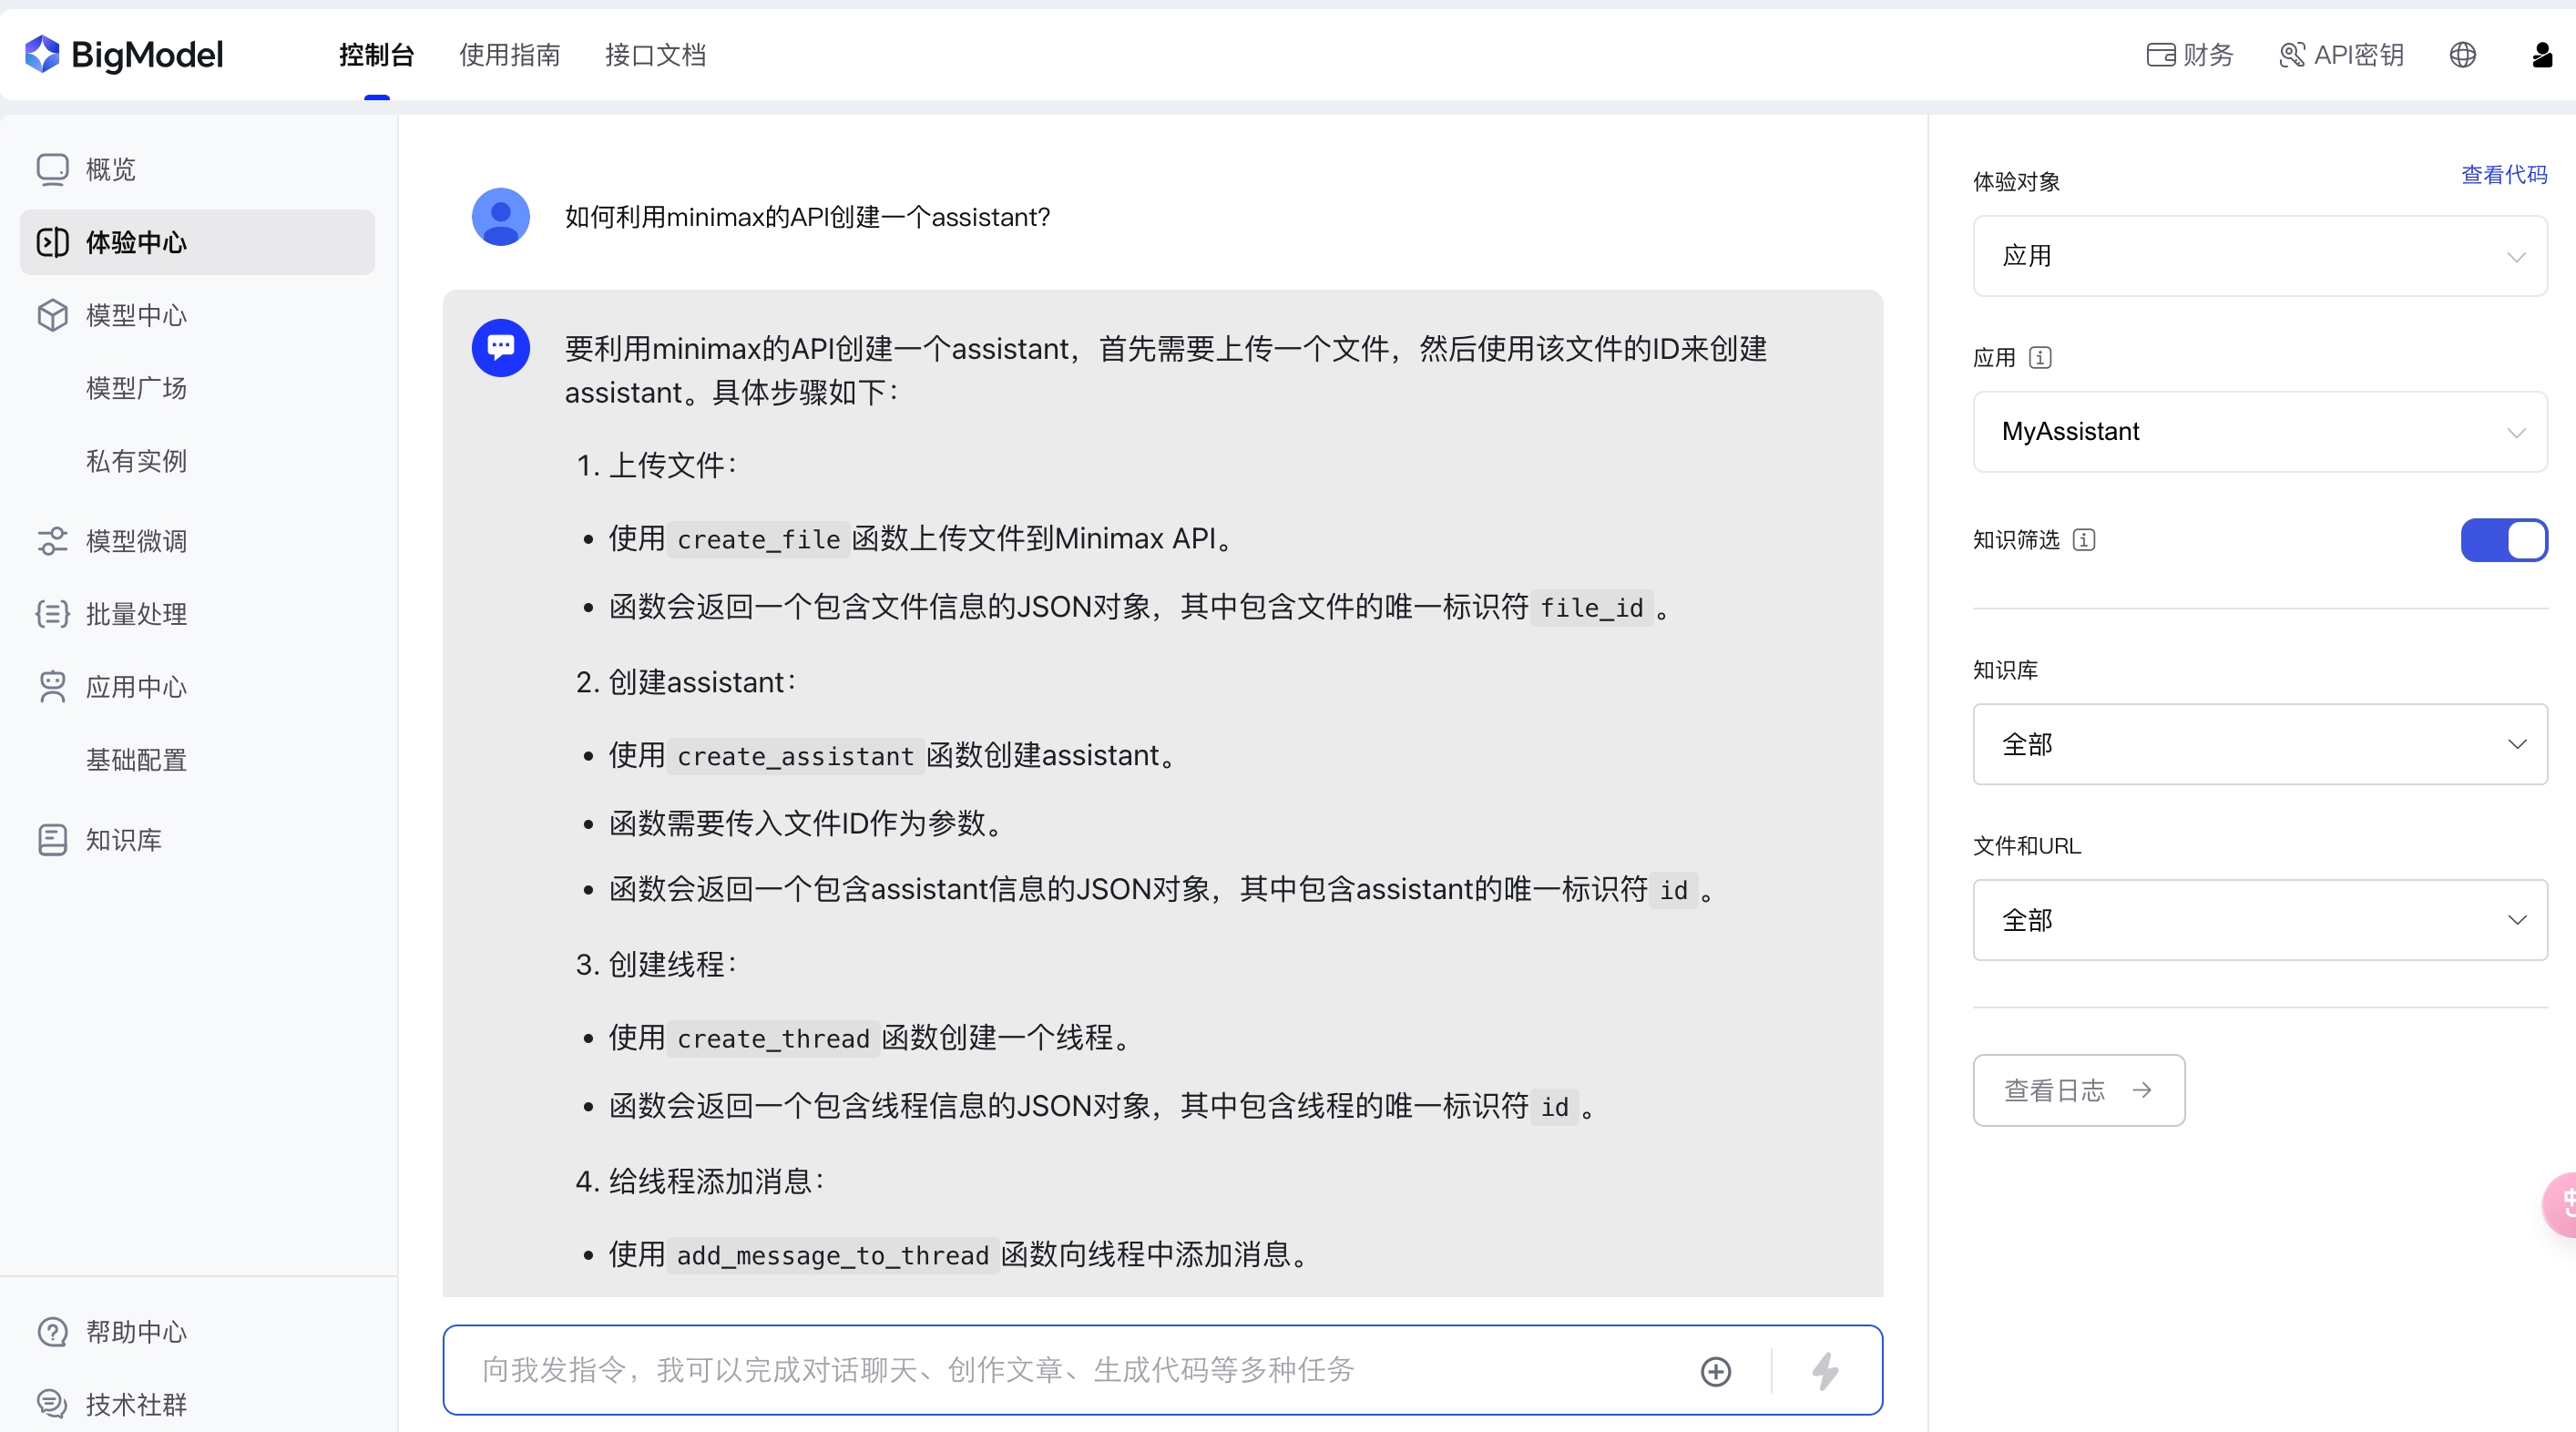
Task: Switch to the 接口文档 tab
Action: click(x=655, y=55)
